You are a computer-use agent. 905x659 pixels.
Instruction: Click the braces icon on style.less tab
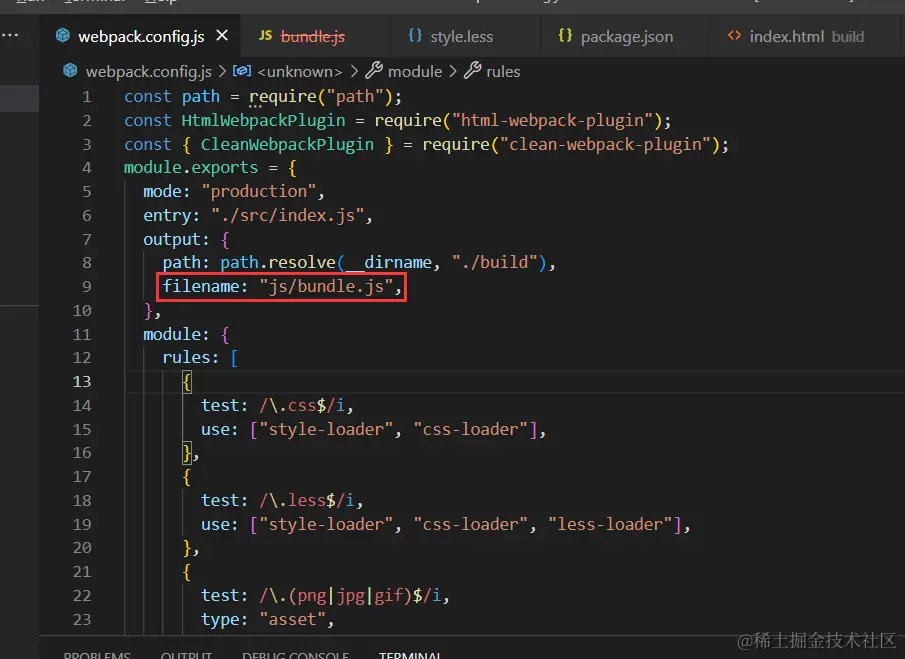coord(415,36)
